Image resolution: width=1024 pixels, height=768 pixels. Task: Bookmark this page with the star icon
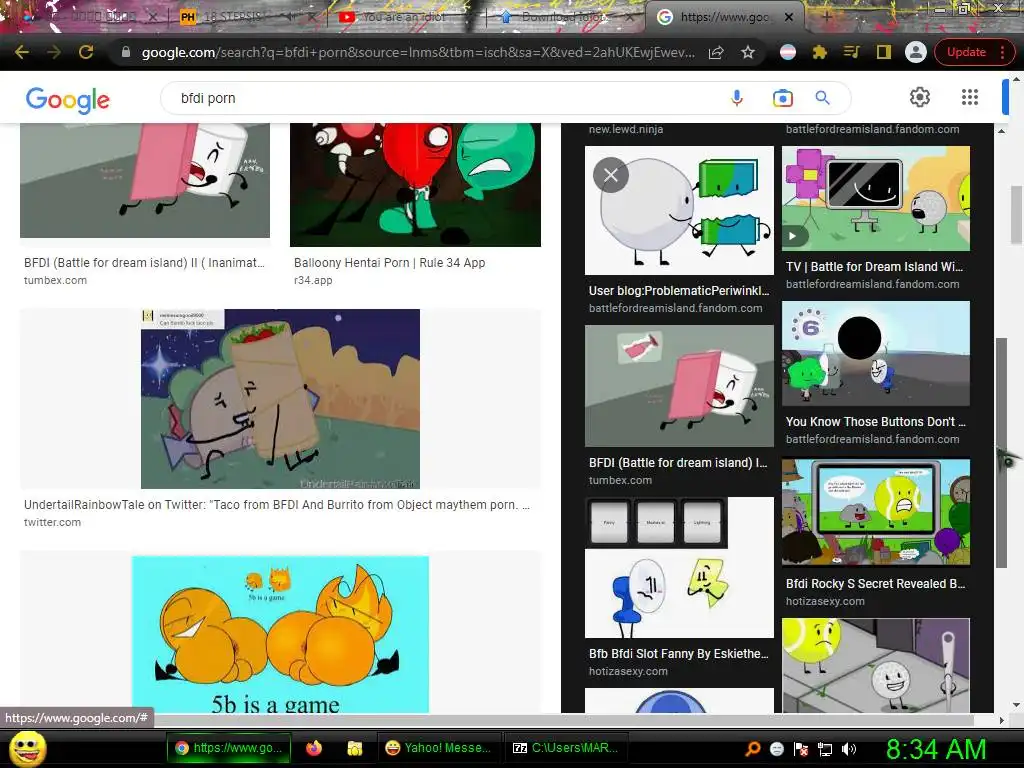(x=748, y=52)
